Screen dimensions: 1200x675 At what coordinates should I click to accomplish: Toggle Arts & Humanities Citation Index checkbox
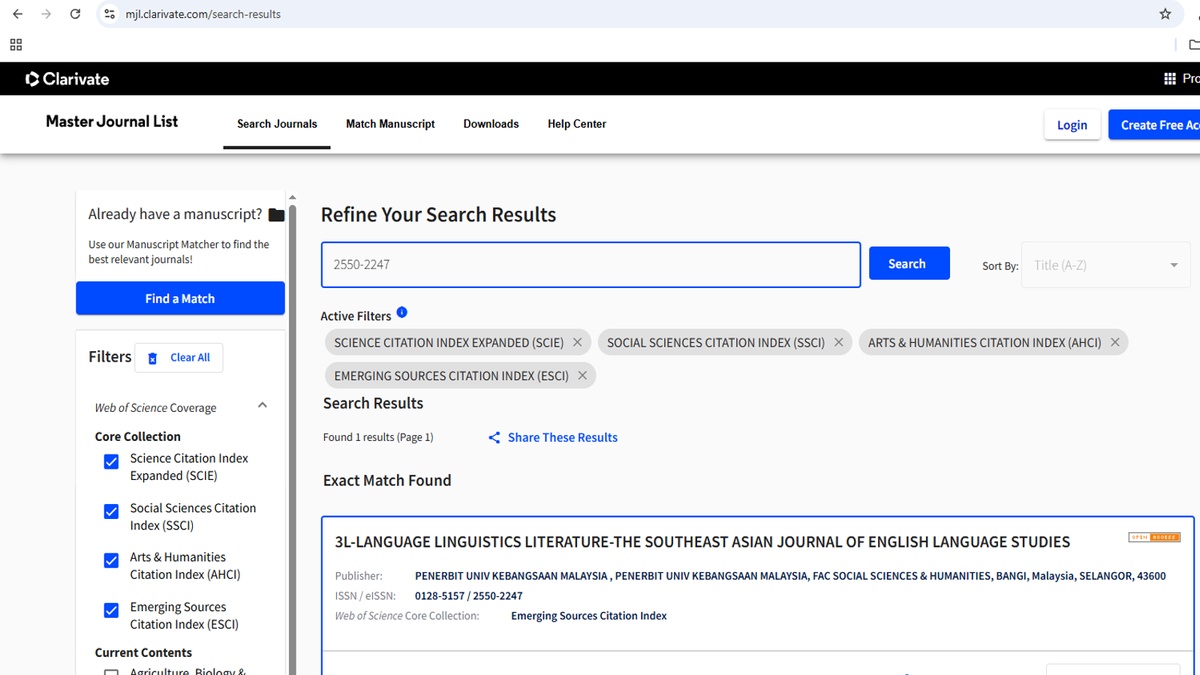point(111,561)
